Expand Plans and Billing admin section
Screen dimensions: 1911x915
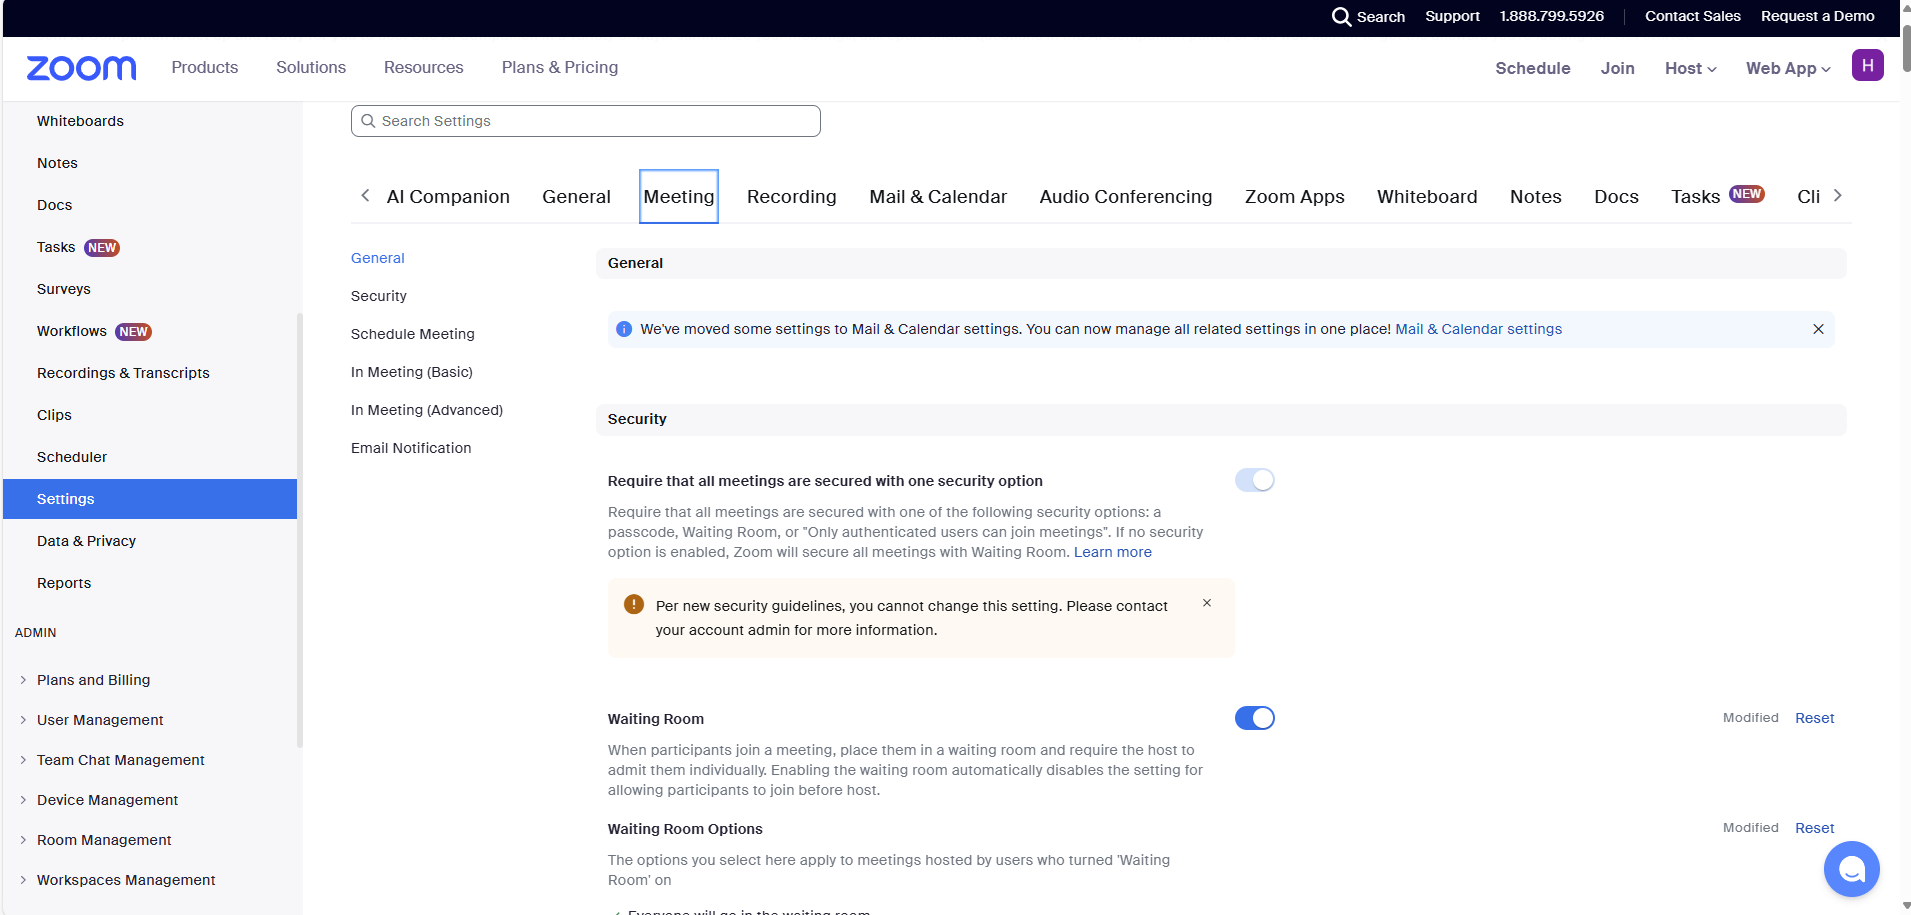[93, 680]
